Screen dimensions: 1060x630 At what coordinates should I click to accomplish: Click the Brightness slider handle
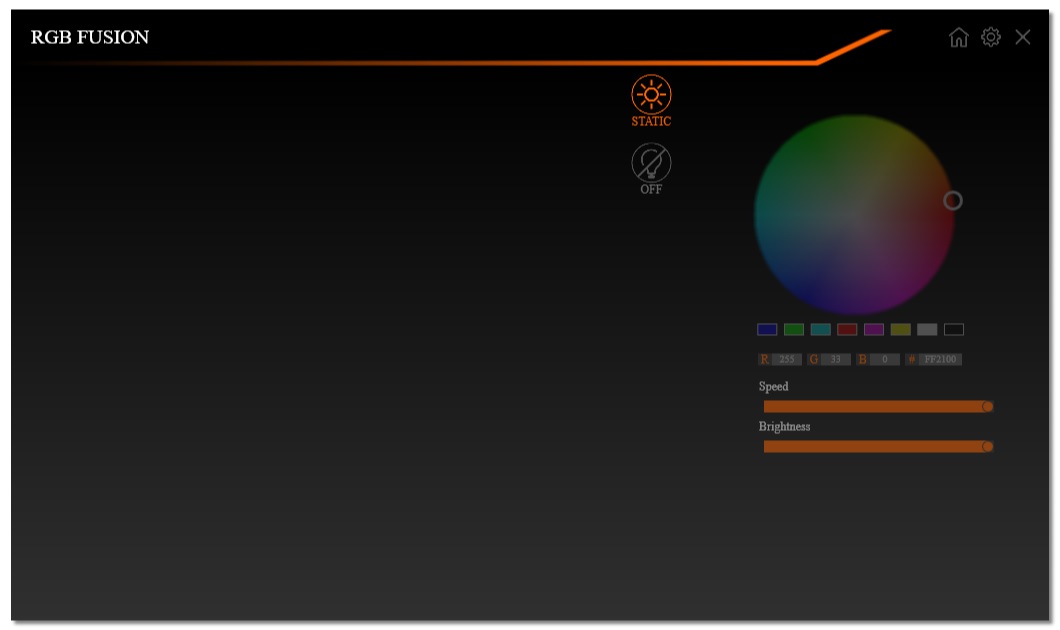988,447
